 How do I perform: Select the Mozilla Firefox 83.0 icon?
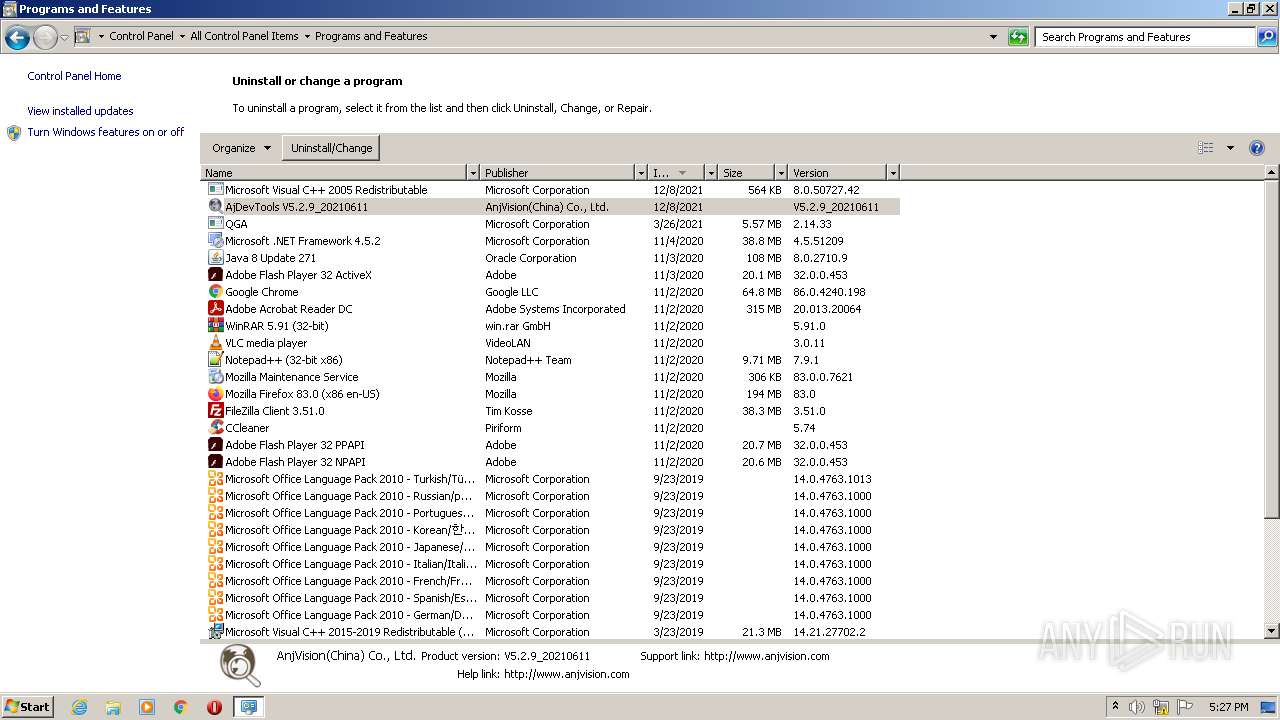(x=215, y=394)
